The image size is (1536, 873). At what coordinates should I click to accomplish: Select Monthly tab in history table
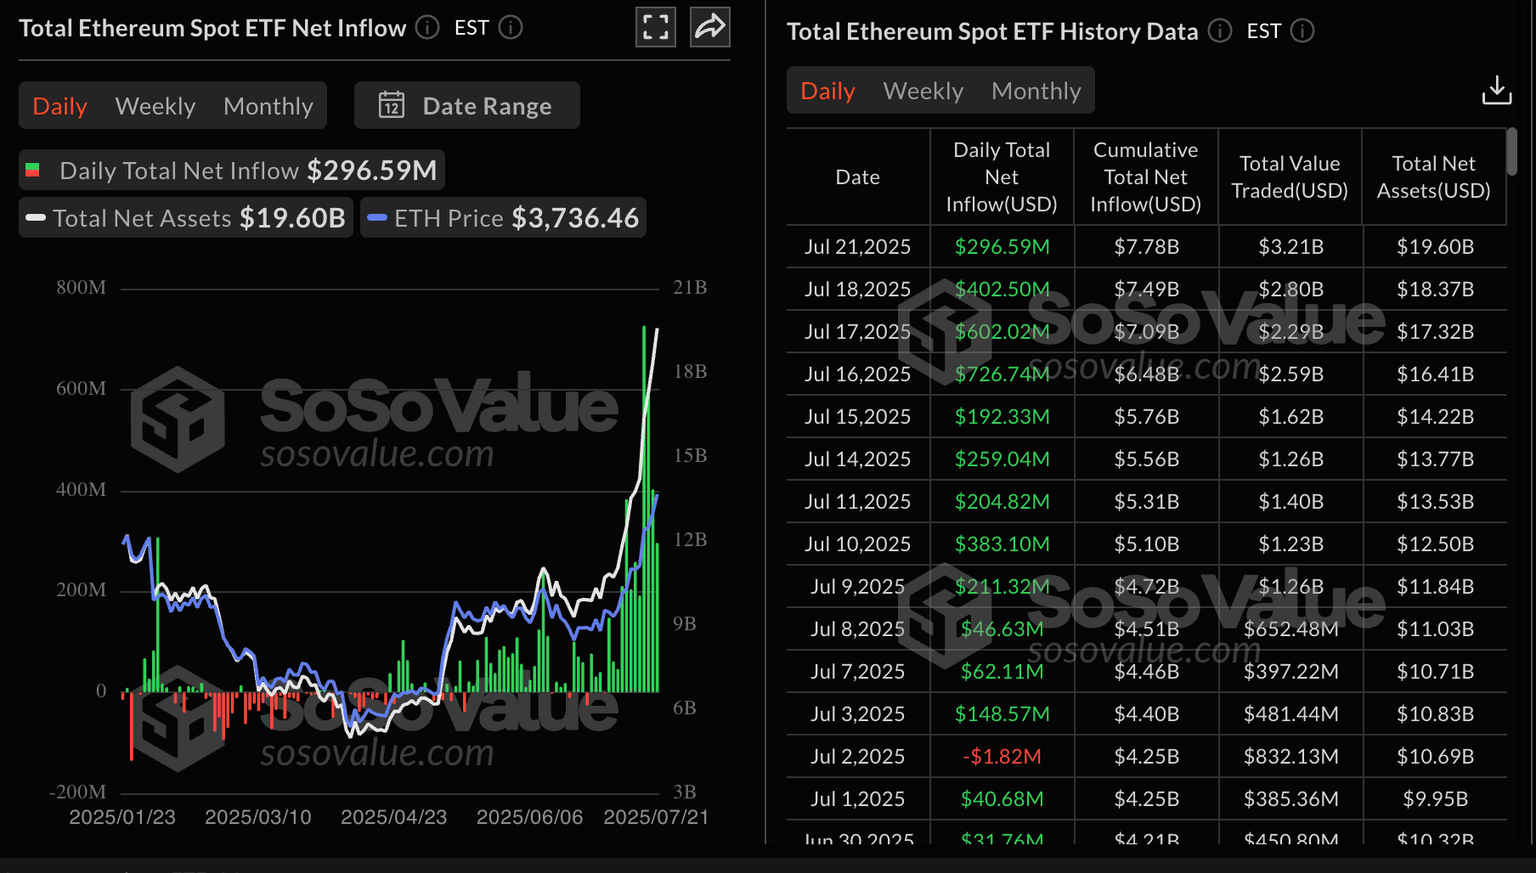pyautogui.click(x=1036, y=91)
